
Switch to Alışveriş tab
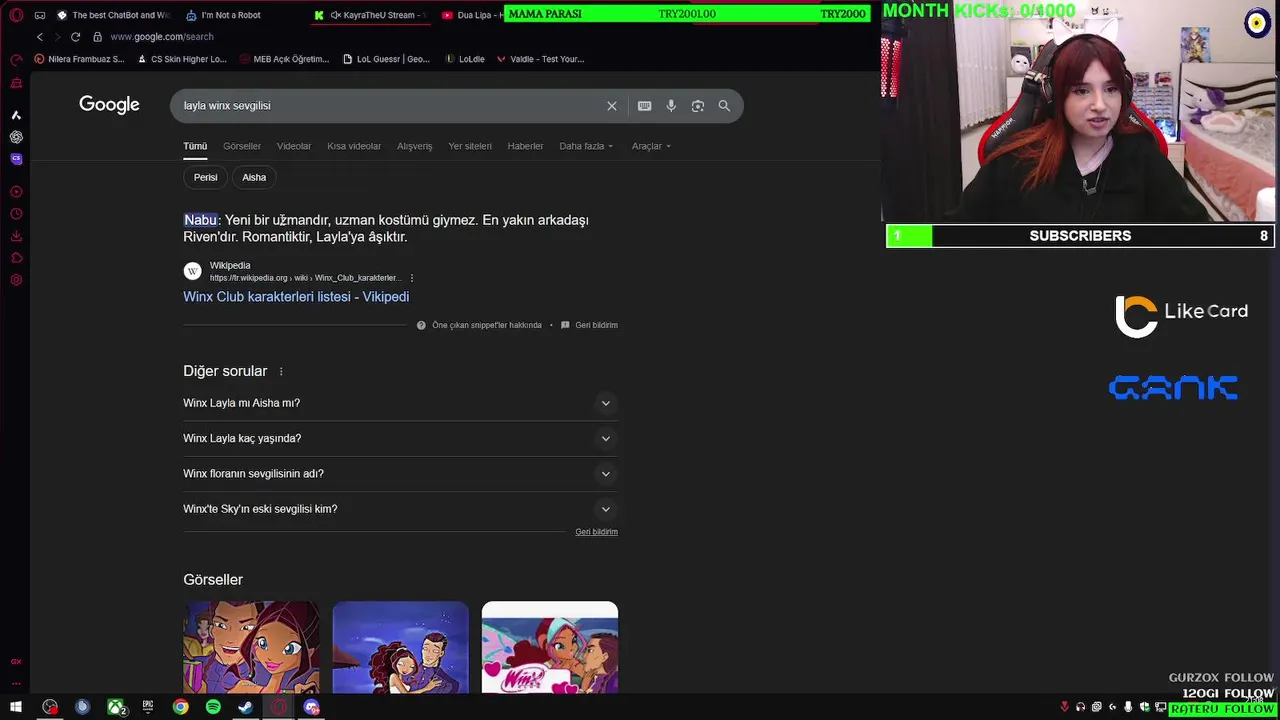tap(414, 146)
